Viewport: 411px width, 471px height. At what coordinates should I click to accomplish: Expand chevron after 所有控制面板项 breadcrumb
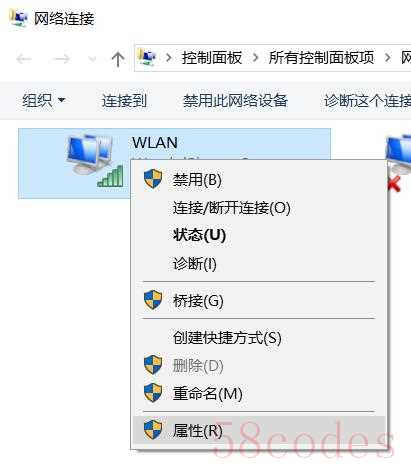[387, 58]
